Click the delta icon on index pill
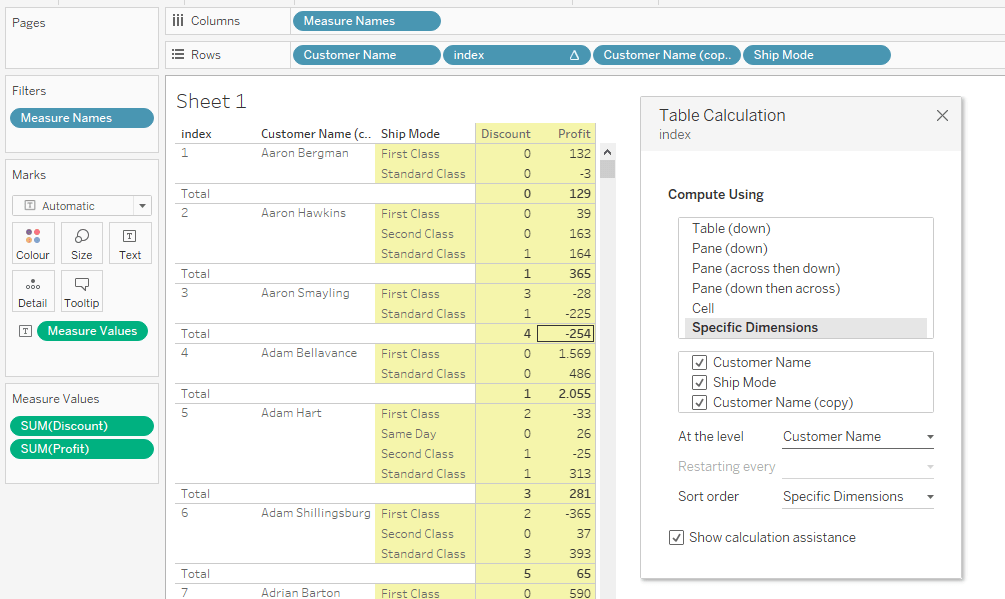This screenshot has width=1005, height=599. [574, 56]
